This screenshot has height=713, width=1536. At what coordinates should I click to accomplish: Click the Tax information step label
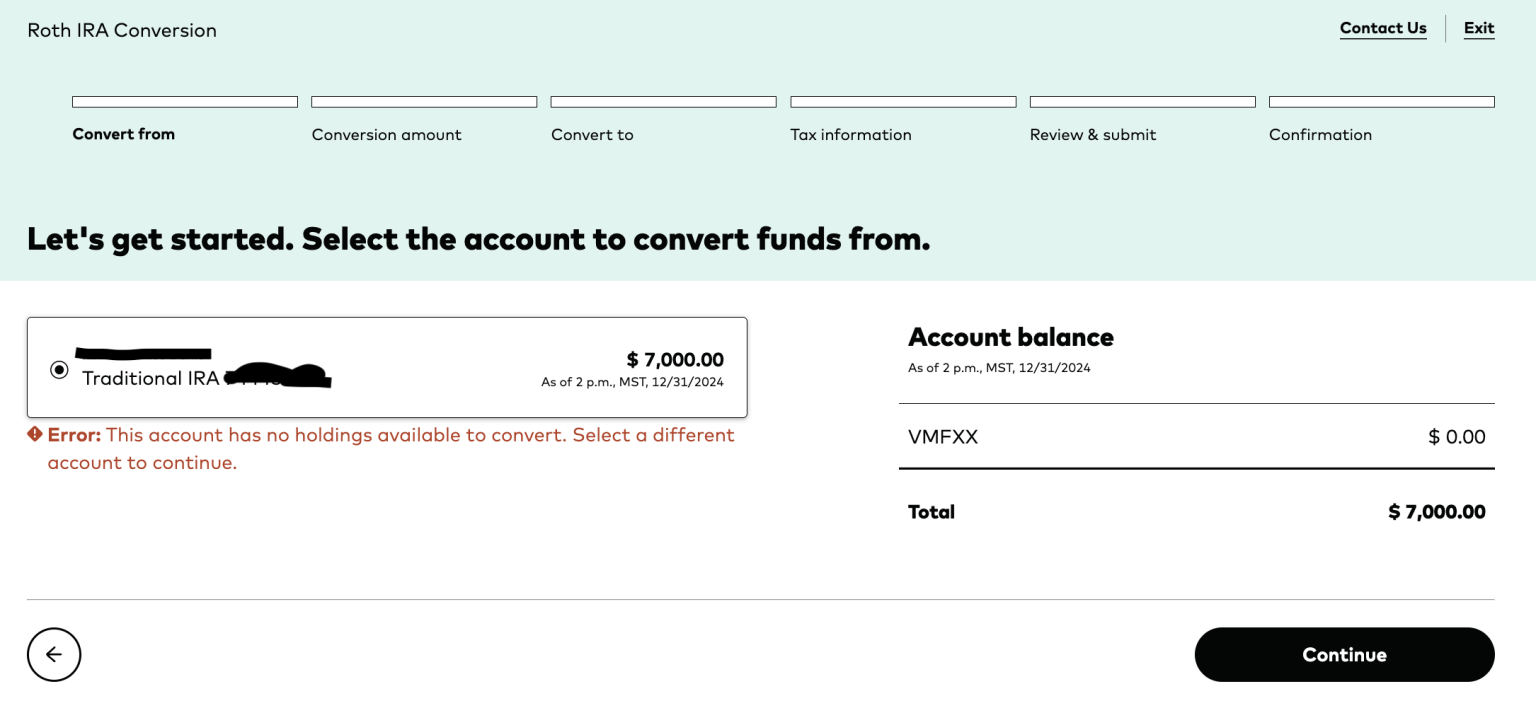851,134
